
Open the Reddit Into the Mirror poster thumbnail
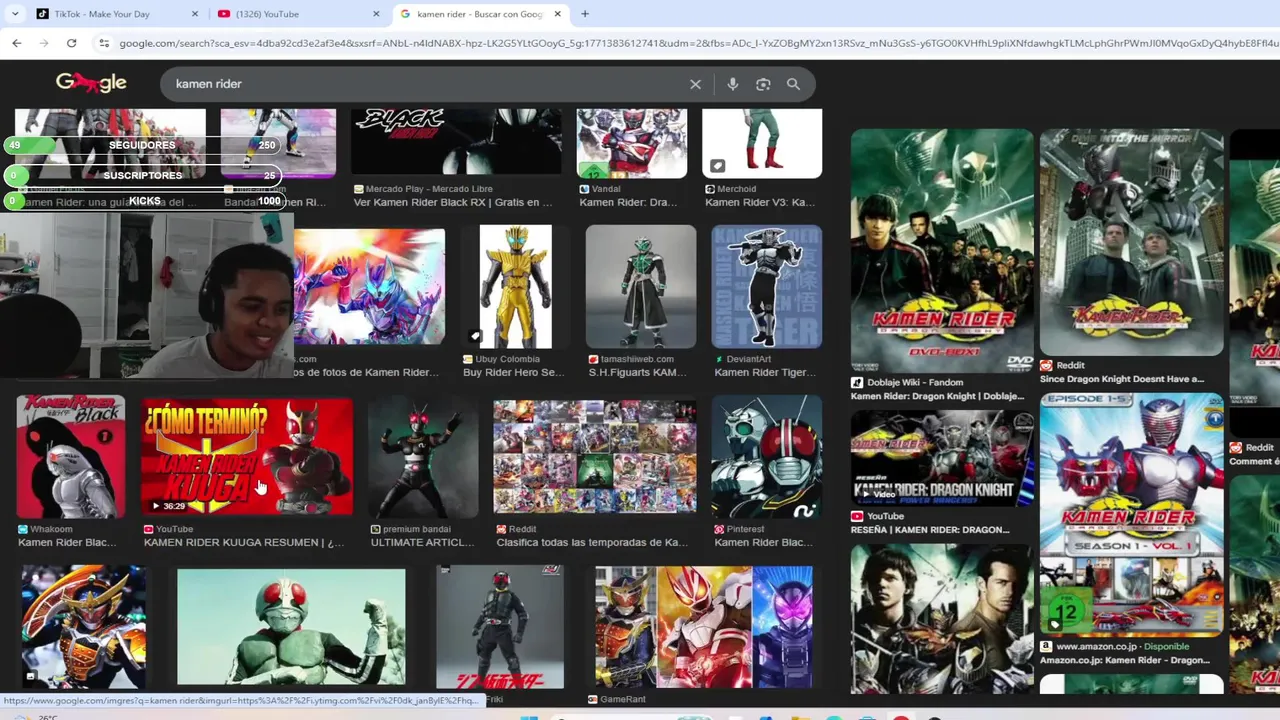pos(1131,241)
